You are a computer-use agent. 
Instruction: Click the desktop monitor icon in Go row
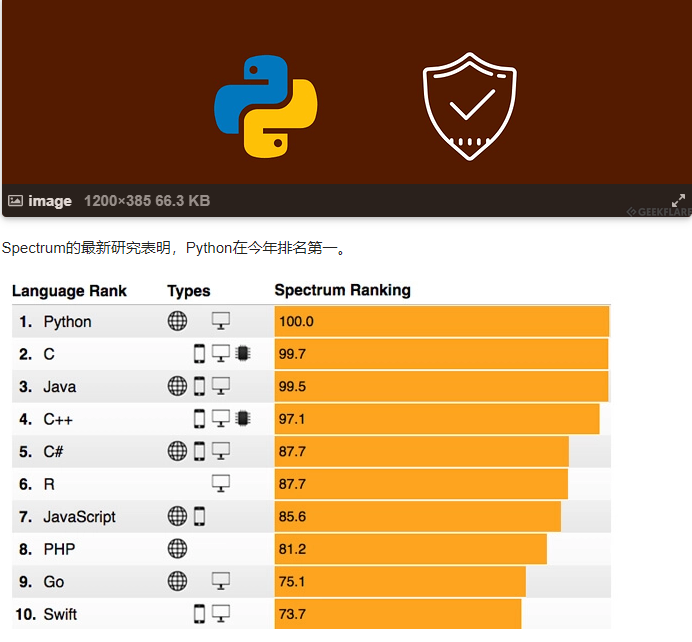221,581
